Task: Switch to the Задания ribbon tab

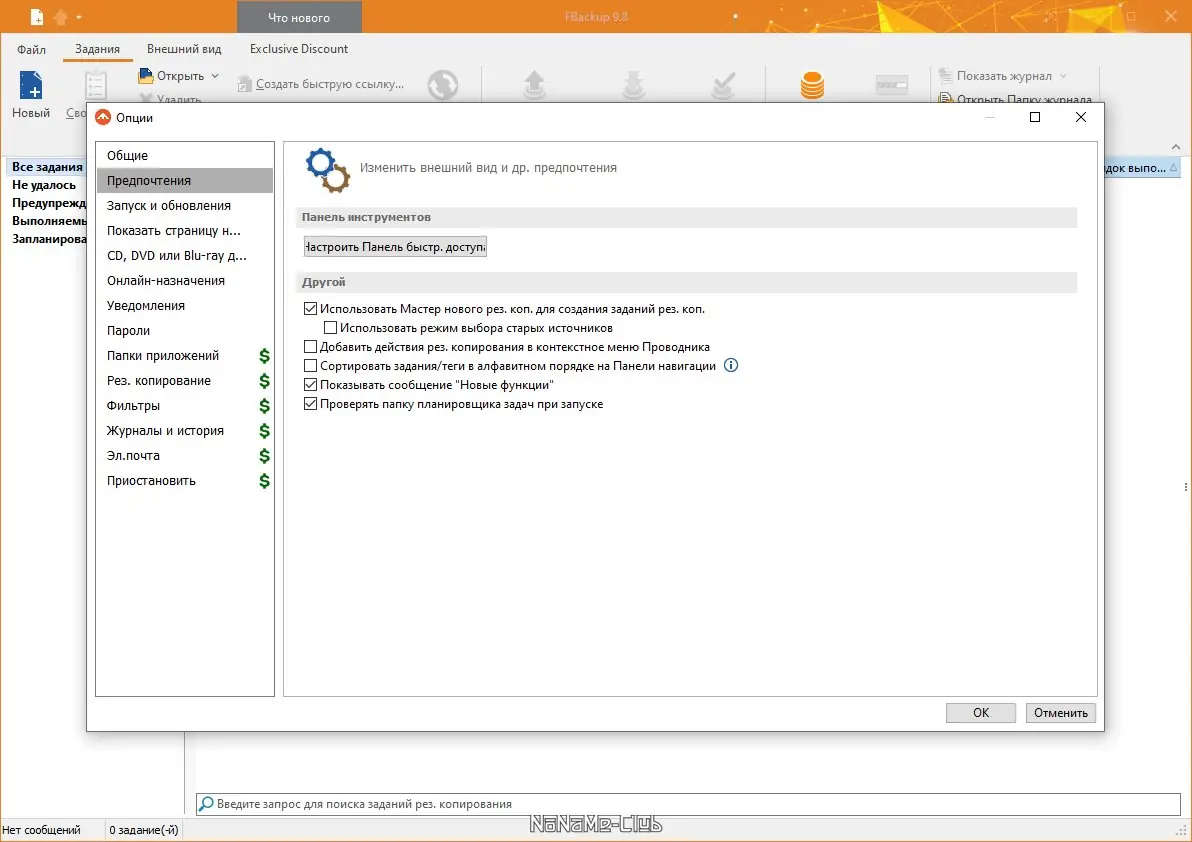Action: (97, 49)
